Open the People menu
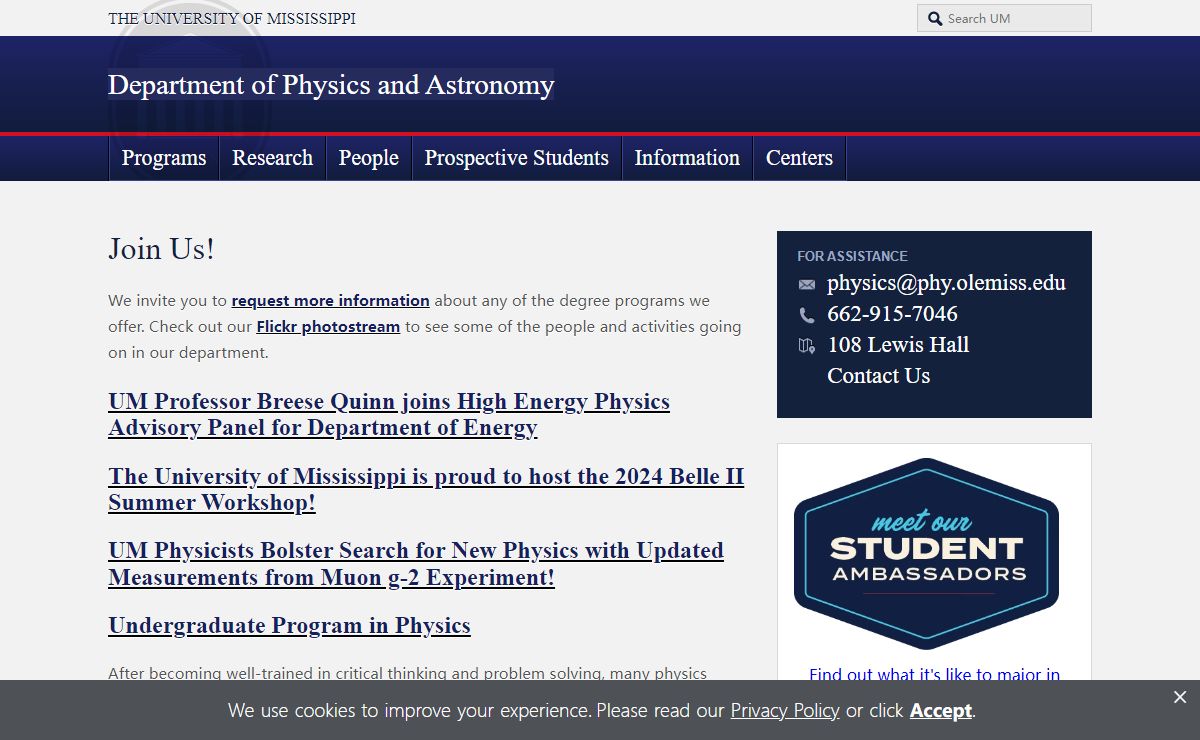 [369, 158]
